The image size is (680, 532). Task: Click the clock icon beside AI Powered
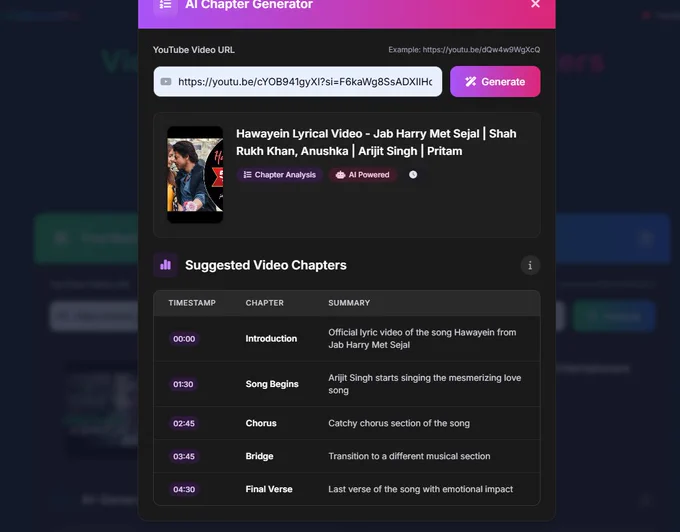coord(413,174)
